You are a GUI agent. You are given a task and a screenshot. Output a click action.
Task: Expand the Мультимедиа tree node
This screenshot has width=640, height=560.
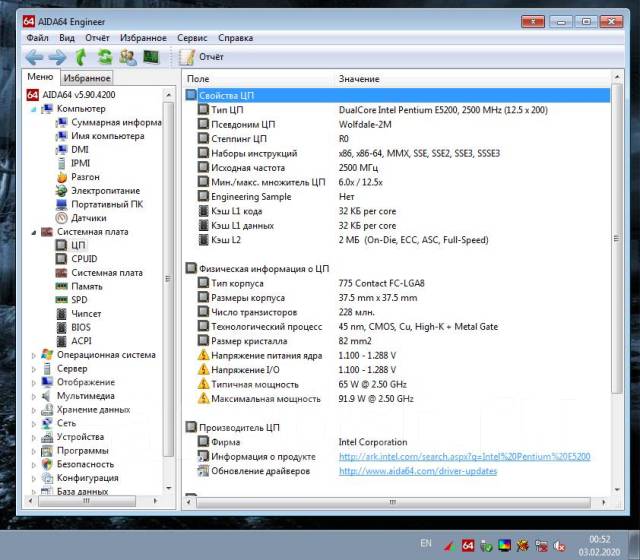(x=34, y=395)
